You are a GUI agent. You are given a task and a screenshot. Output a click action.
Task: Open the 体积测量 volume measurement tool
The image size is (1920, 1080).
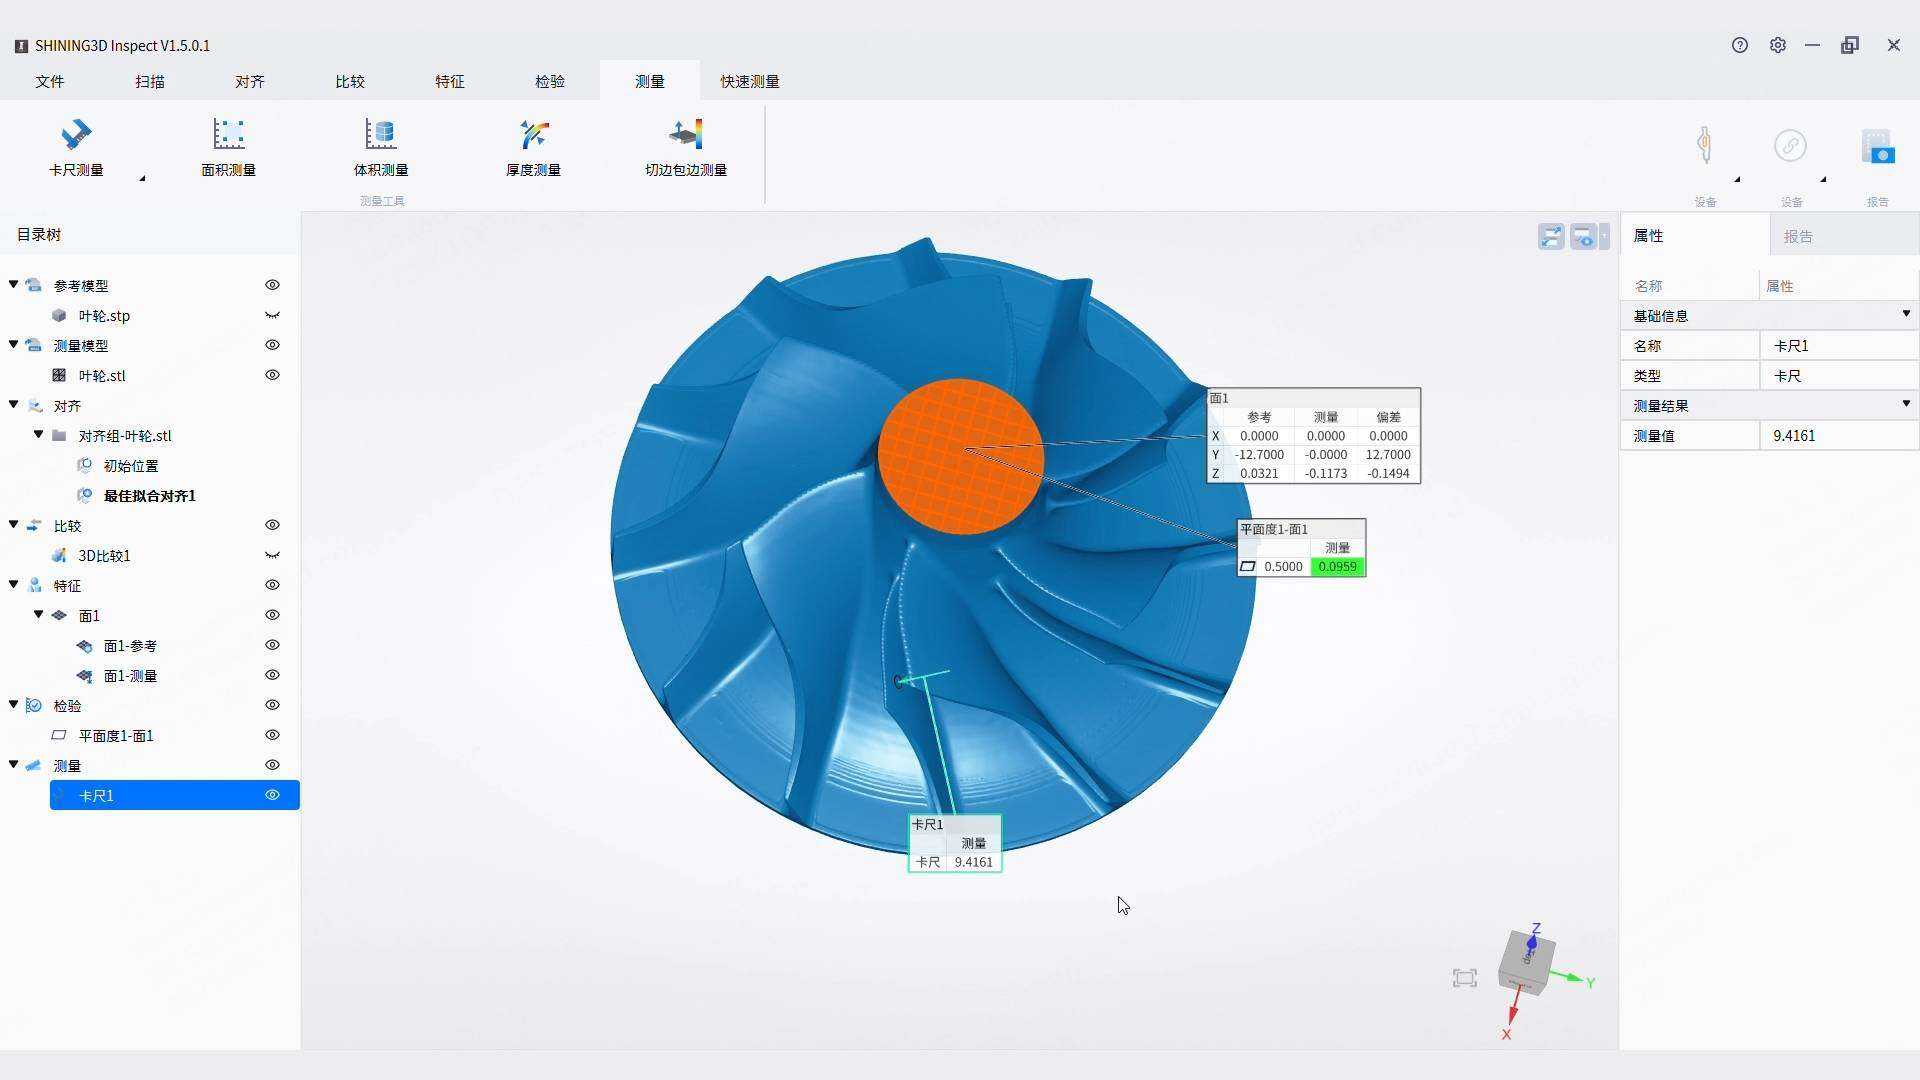[x=380, y=147]
